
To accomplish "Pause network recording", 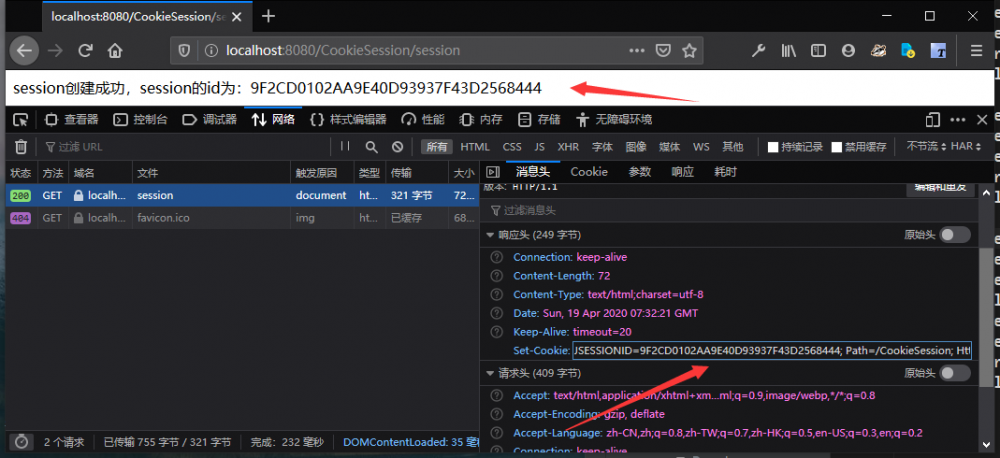I will [x=345, y=147].
